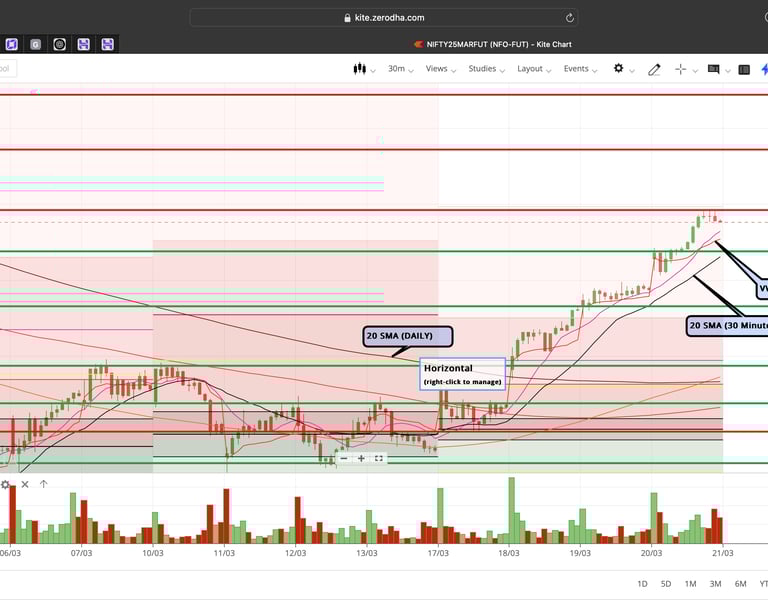Switch to the gray G pinned tab
This screenshot has height=600, width=768.
[x=35, y=45]
